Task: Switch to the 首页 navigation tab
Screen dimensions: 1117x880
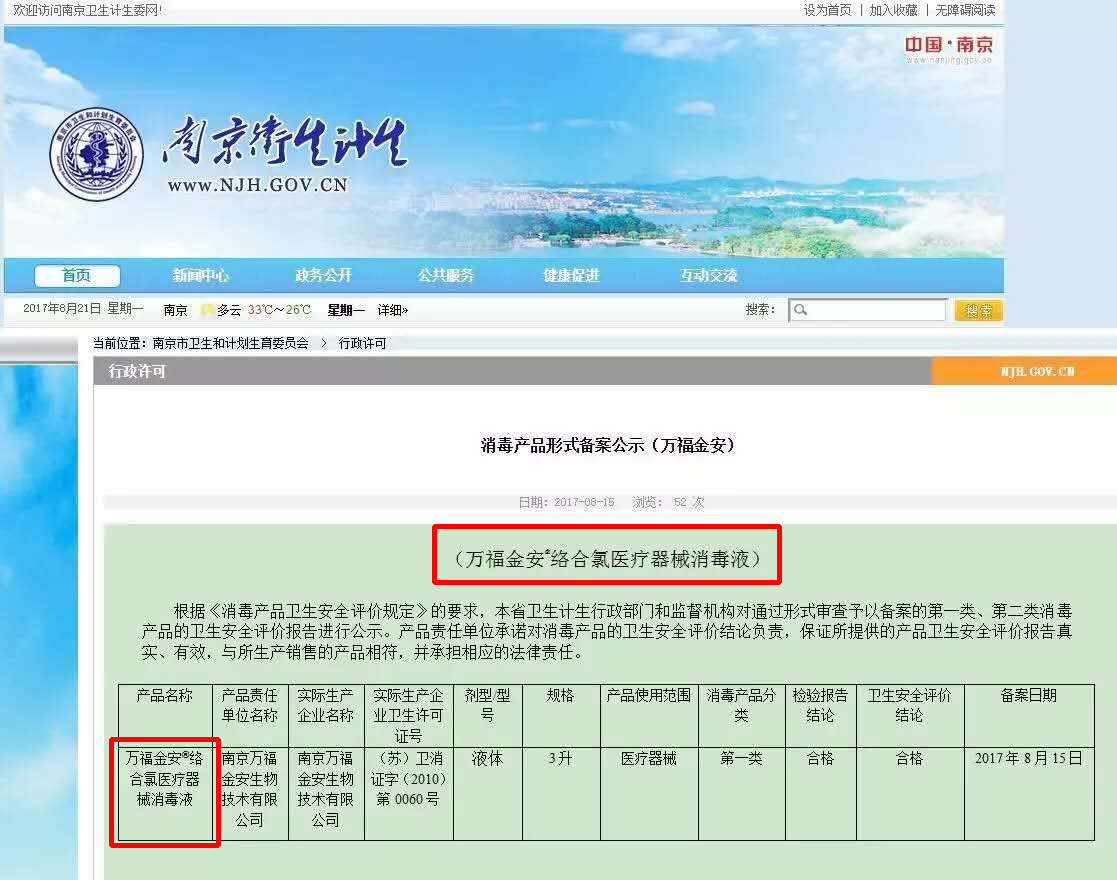Action: [x=77, y=275]
